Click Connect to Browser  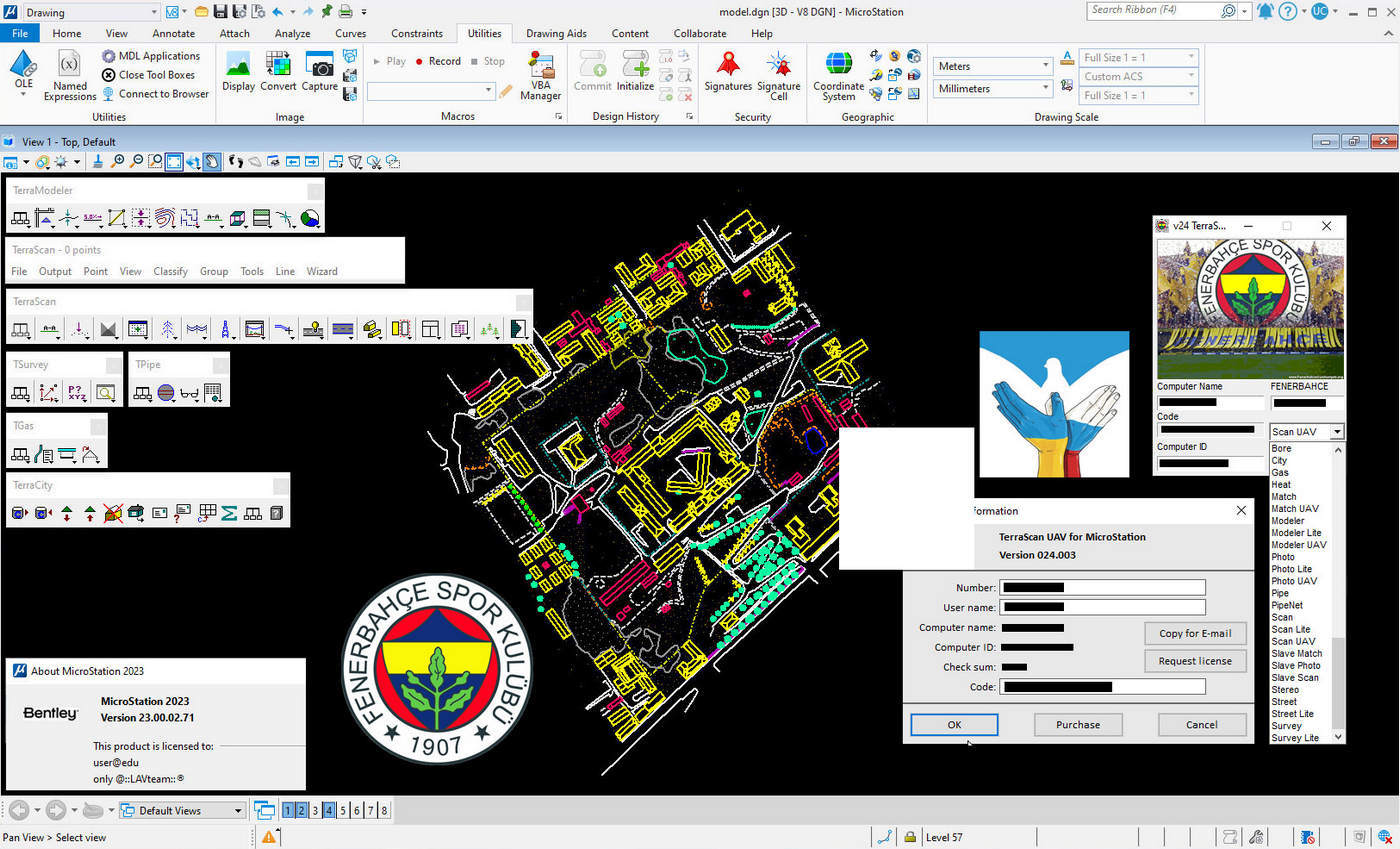point(155,94)
